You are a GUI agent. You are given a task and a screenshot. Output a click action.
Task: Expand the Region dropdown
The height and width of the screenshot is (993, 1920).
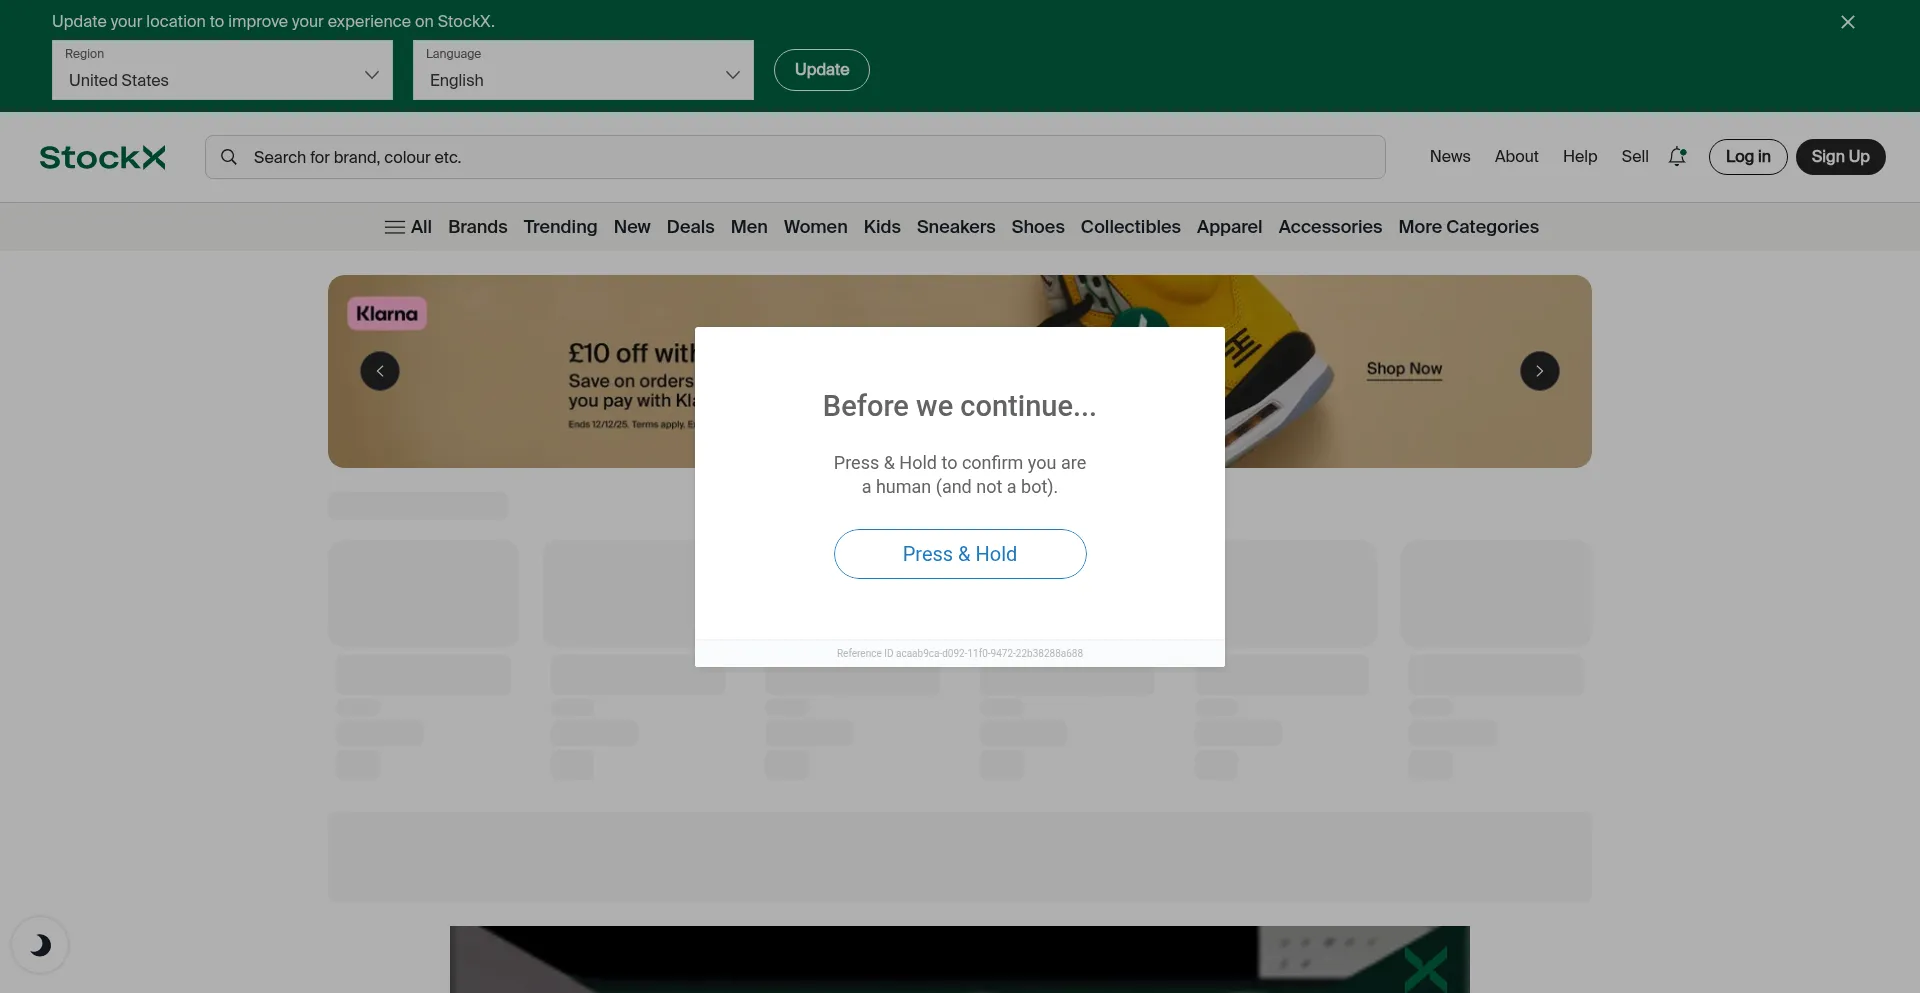coord(222,70)
